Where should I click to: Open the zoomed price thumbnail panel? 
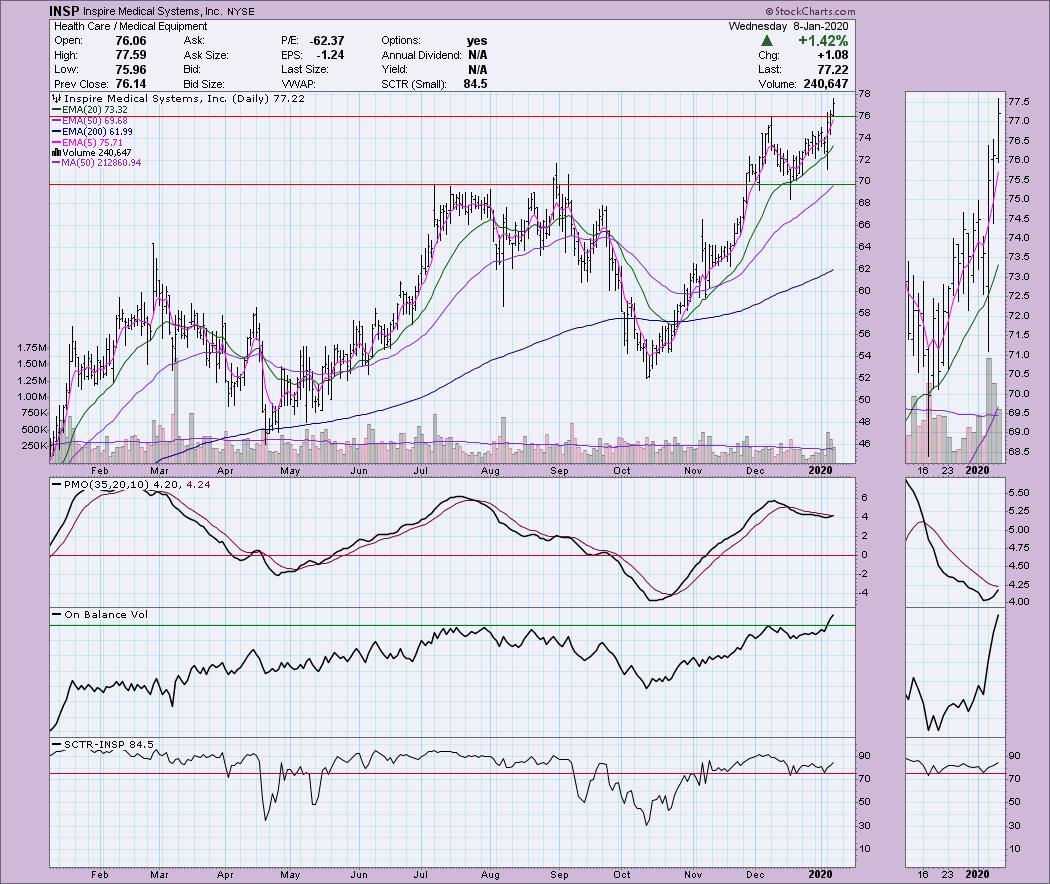pyautogui.click(x=956, y=277)
